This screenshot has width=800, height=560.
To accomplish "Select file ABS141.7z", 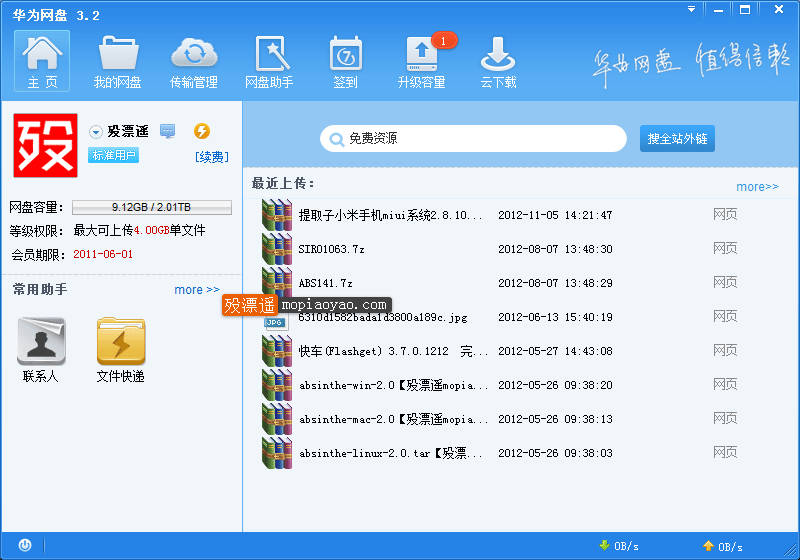I will pyautogui.click(x=326, y=283).
